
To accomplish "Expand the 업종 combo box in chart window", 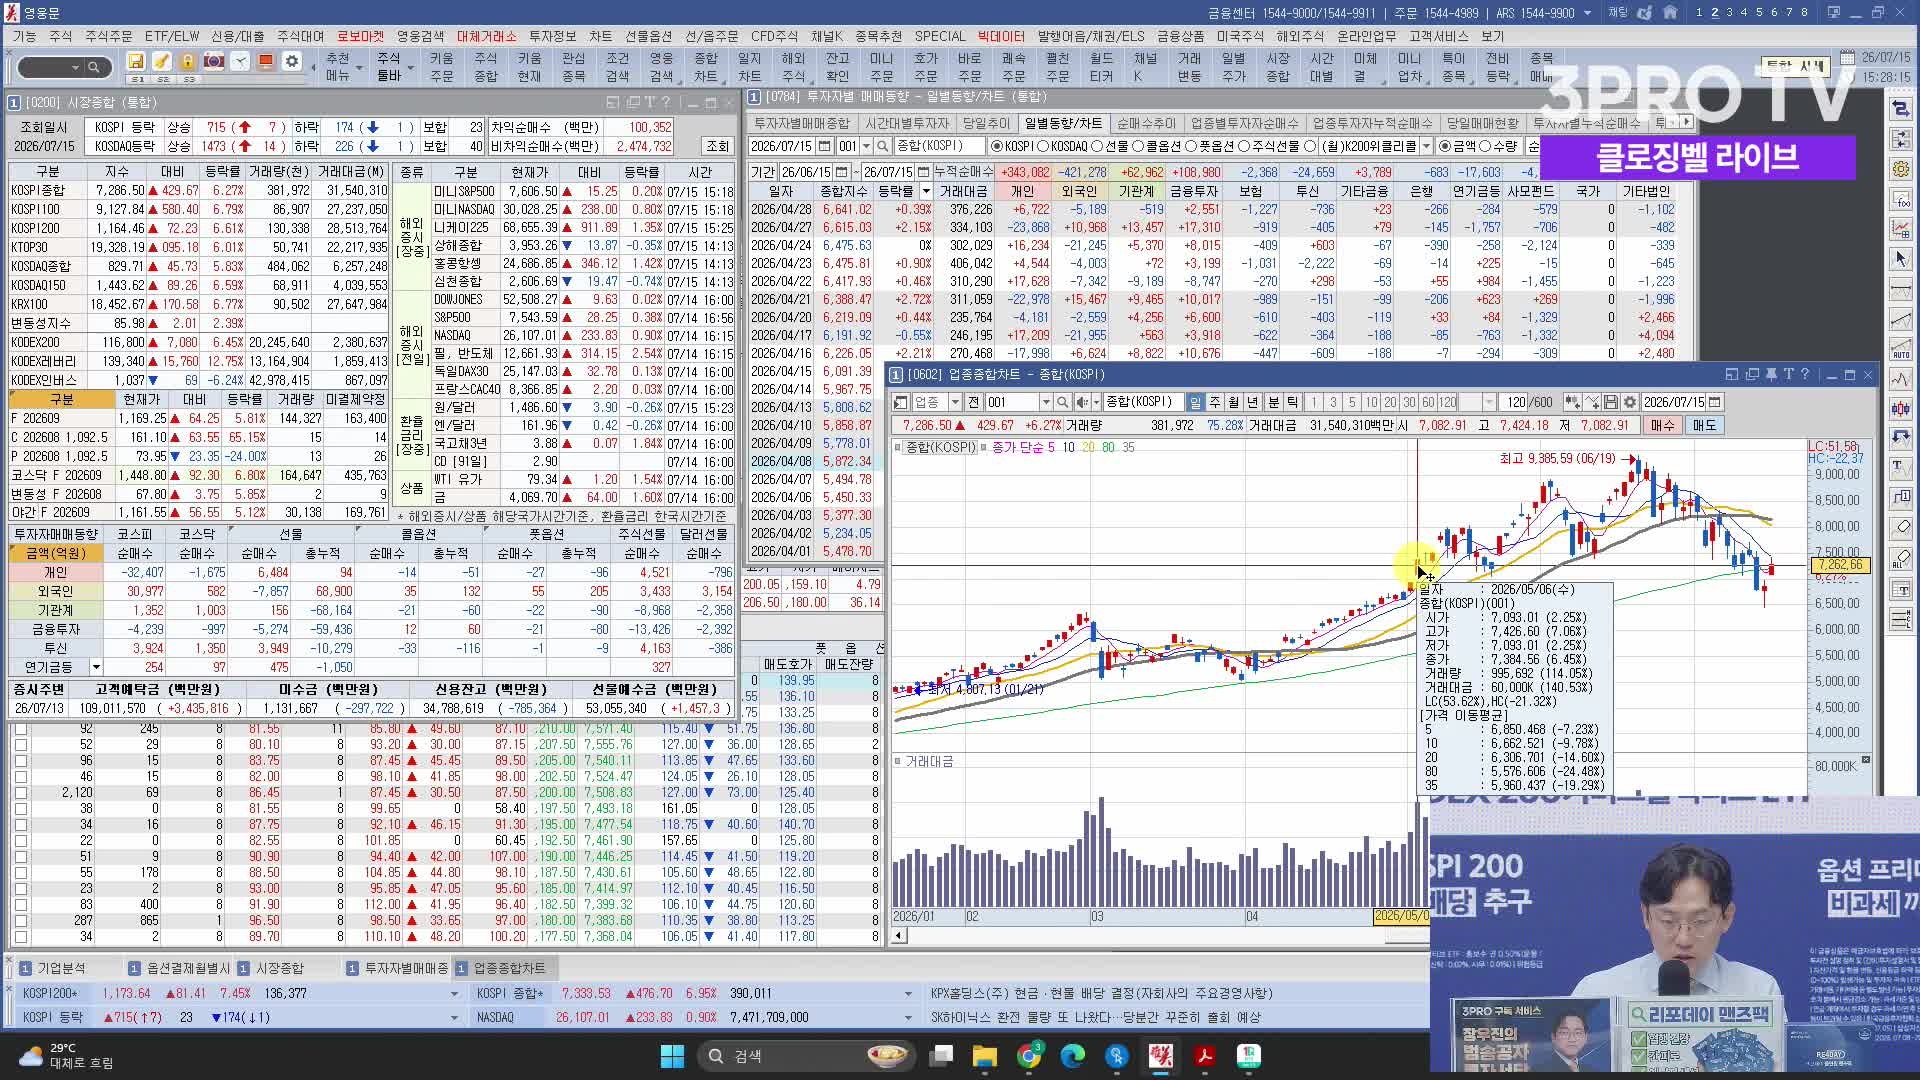I will pyautogui.click(x=954, y=402).
